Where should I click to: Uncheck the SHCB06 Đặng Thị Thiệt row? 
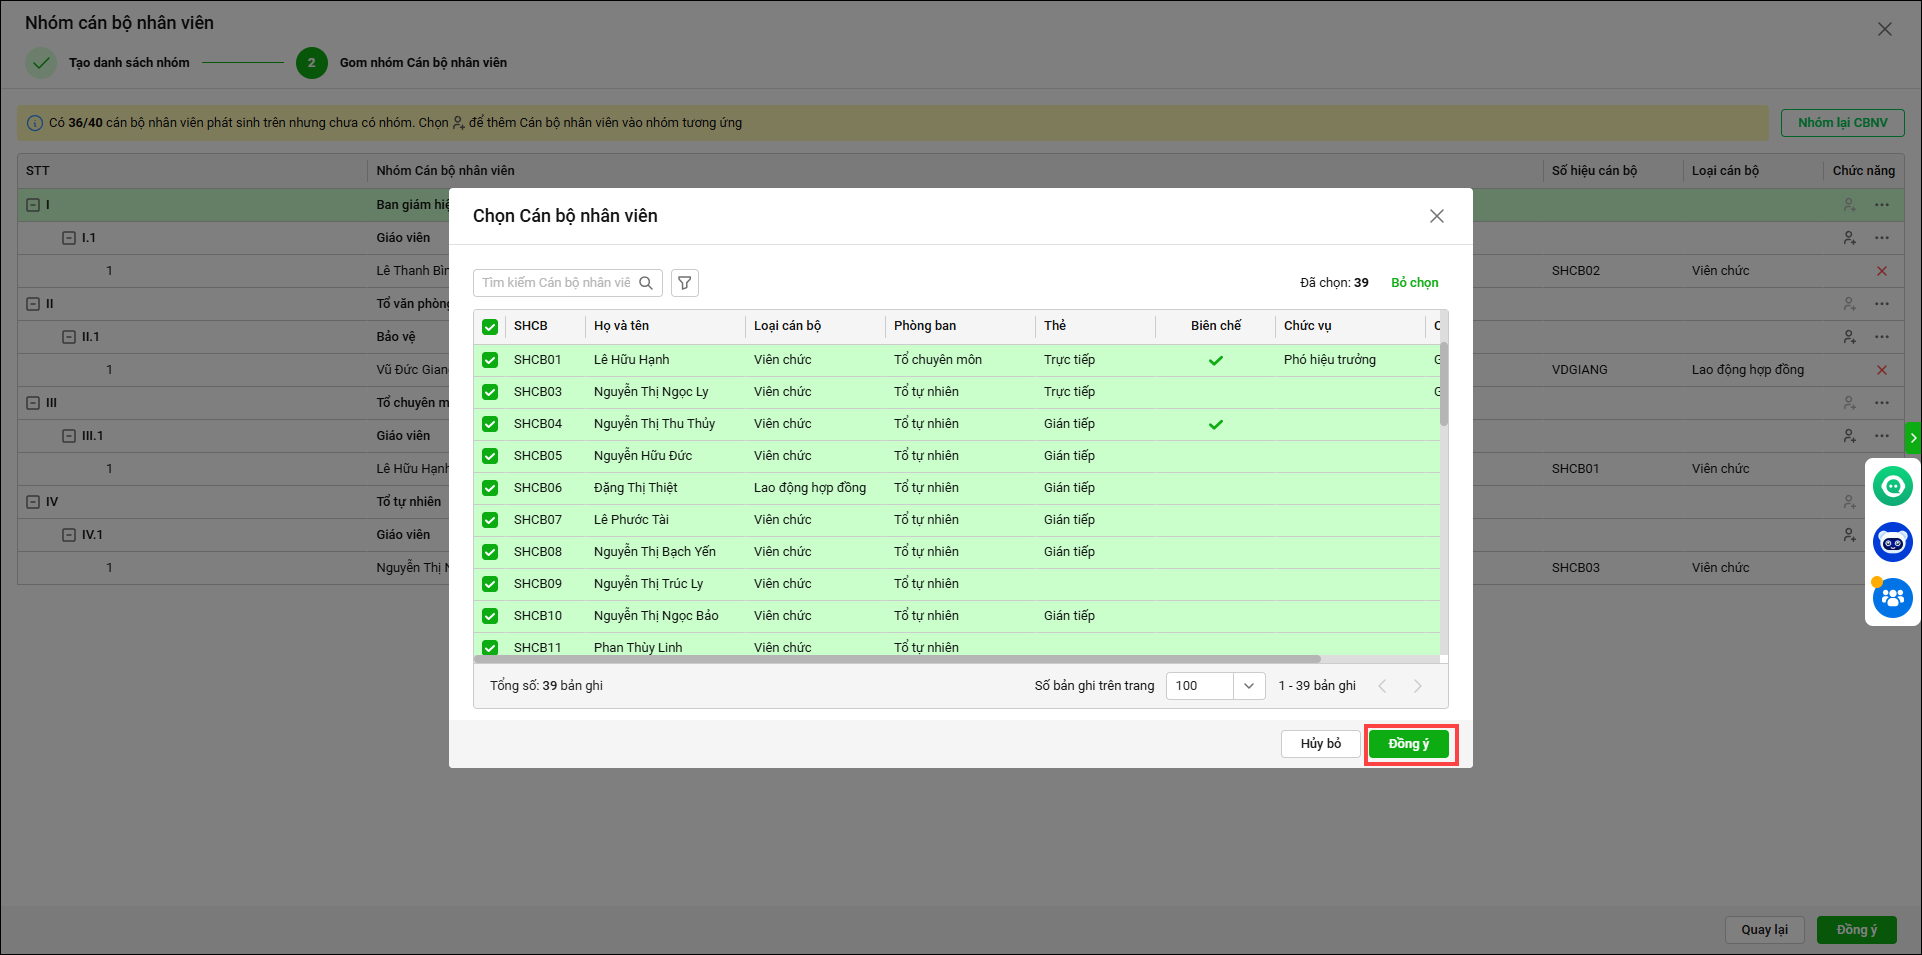(490, 488)
